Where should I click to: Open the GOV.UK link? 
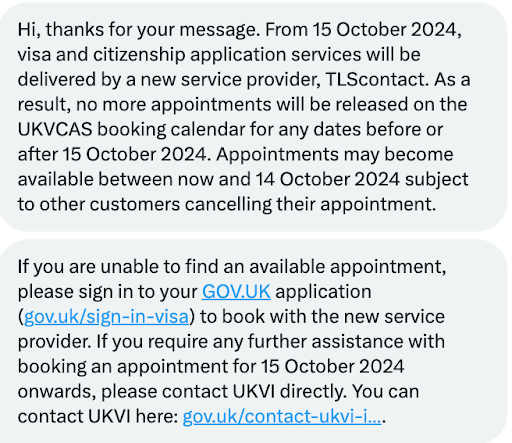(236, 292)
